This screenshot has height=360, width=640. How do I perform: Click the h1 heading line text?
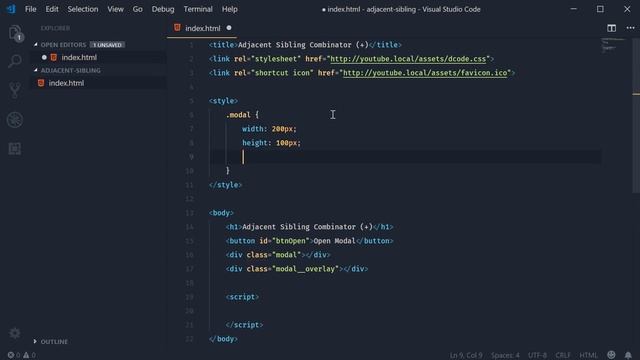309,227
